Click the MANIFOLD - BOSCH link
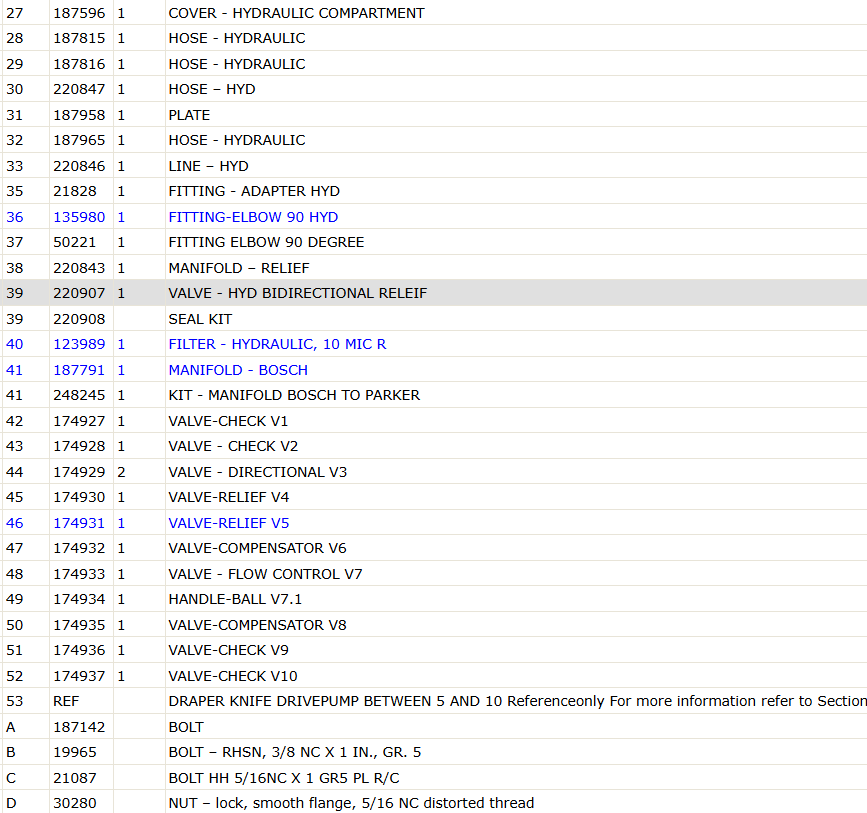This screenshot has width=867, height=813. [x=238, y=370]
